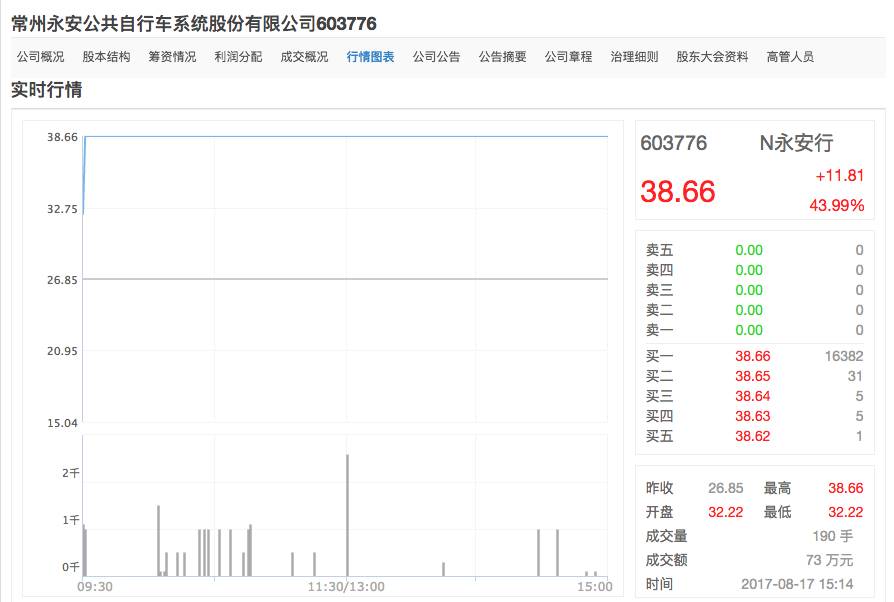View the 公司公告 tab
The height and width of the screenshot is (602, 894).
pos(437,56)
